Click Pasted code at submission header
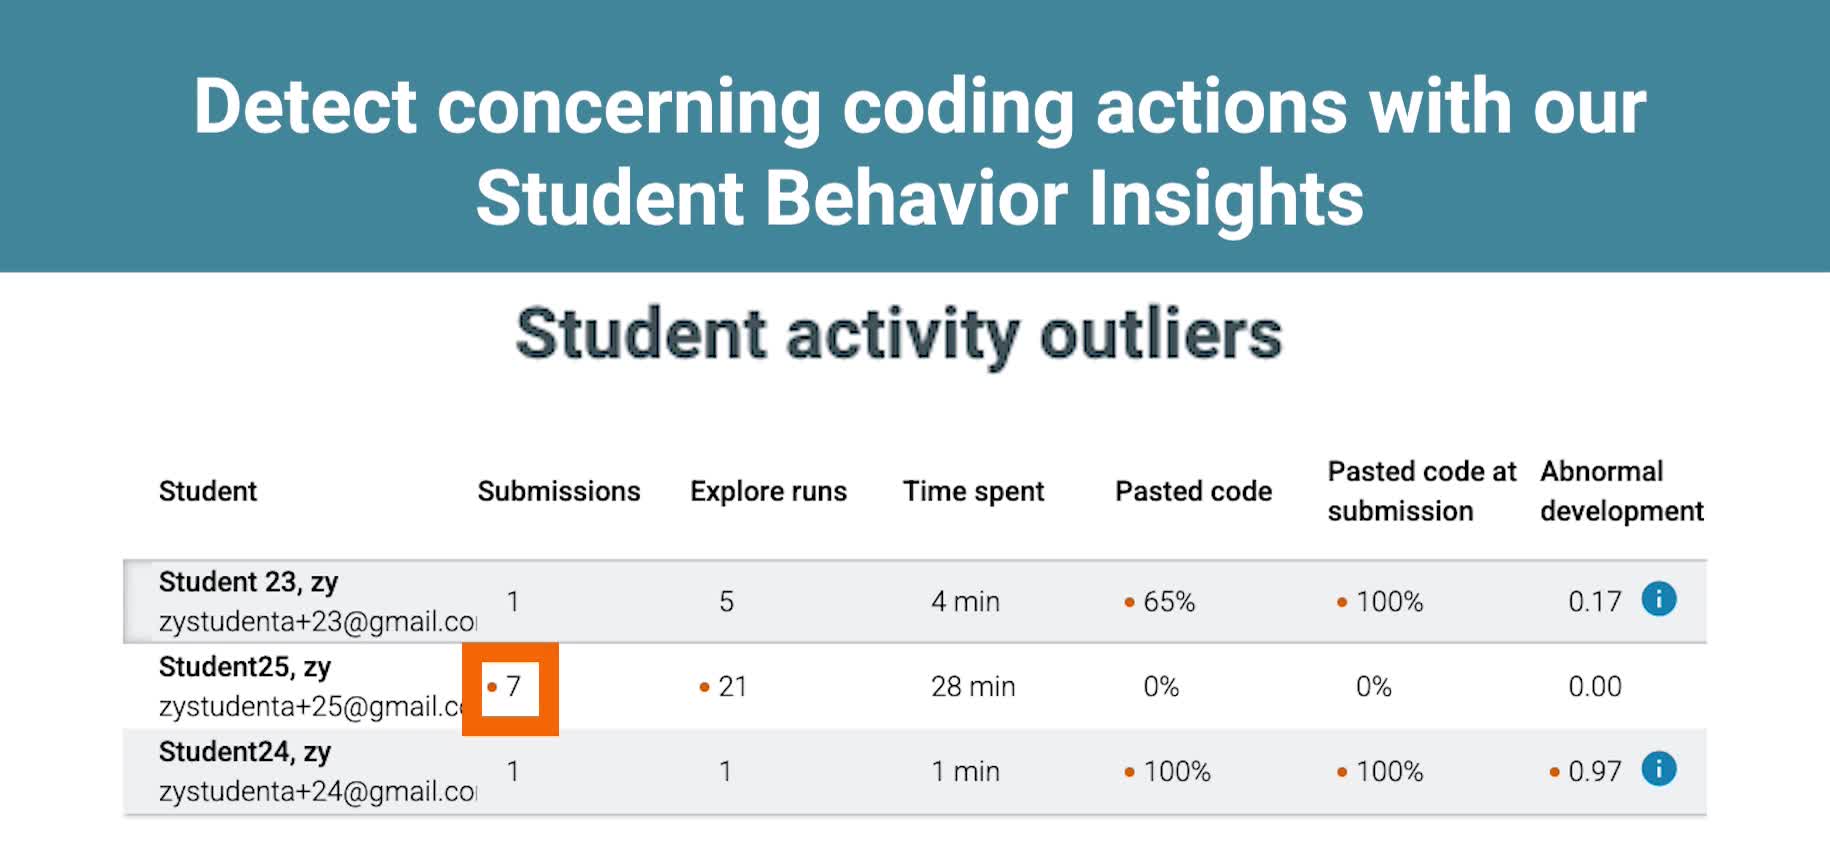 (x=1421, y=491)
